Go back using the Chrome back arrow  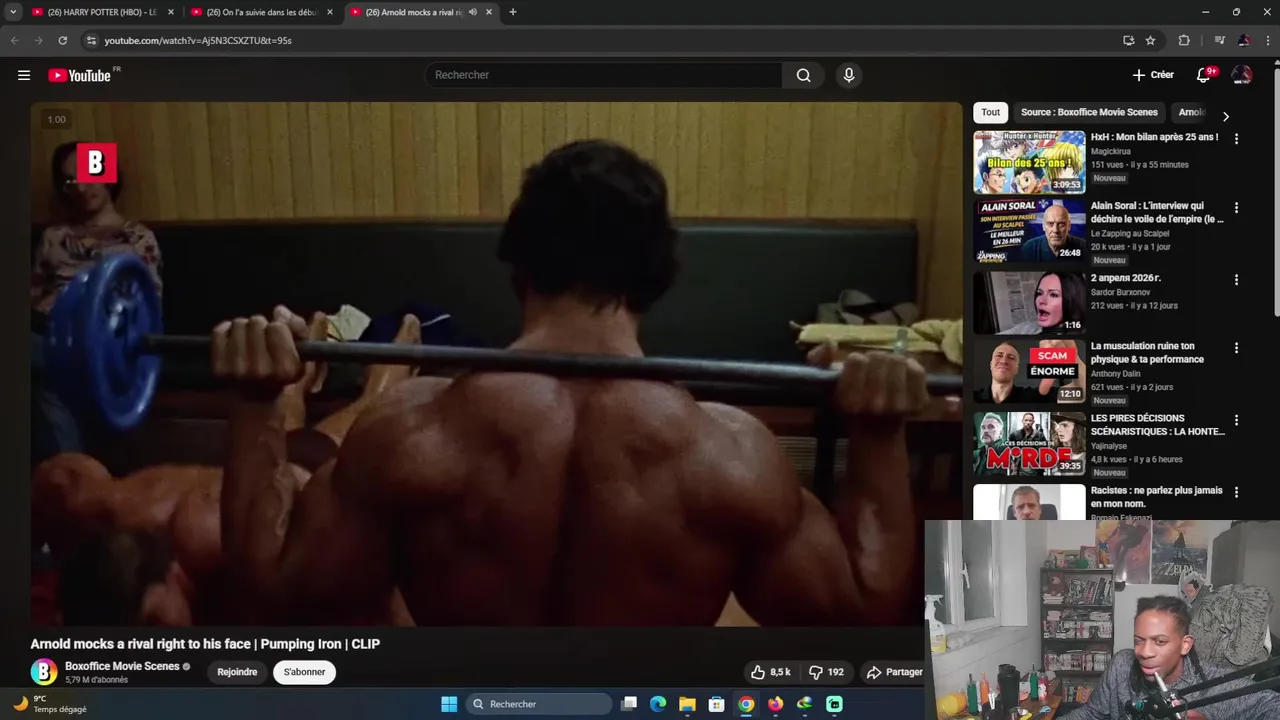click(14, 40)
